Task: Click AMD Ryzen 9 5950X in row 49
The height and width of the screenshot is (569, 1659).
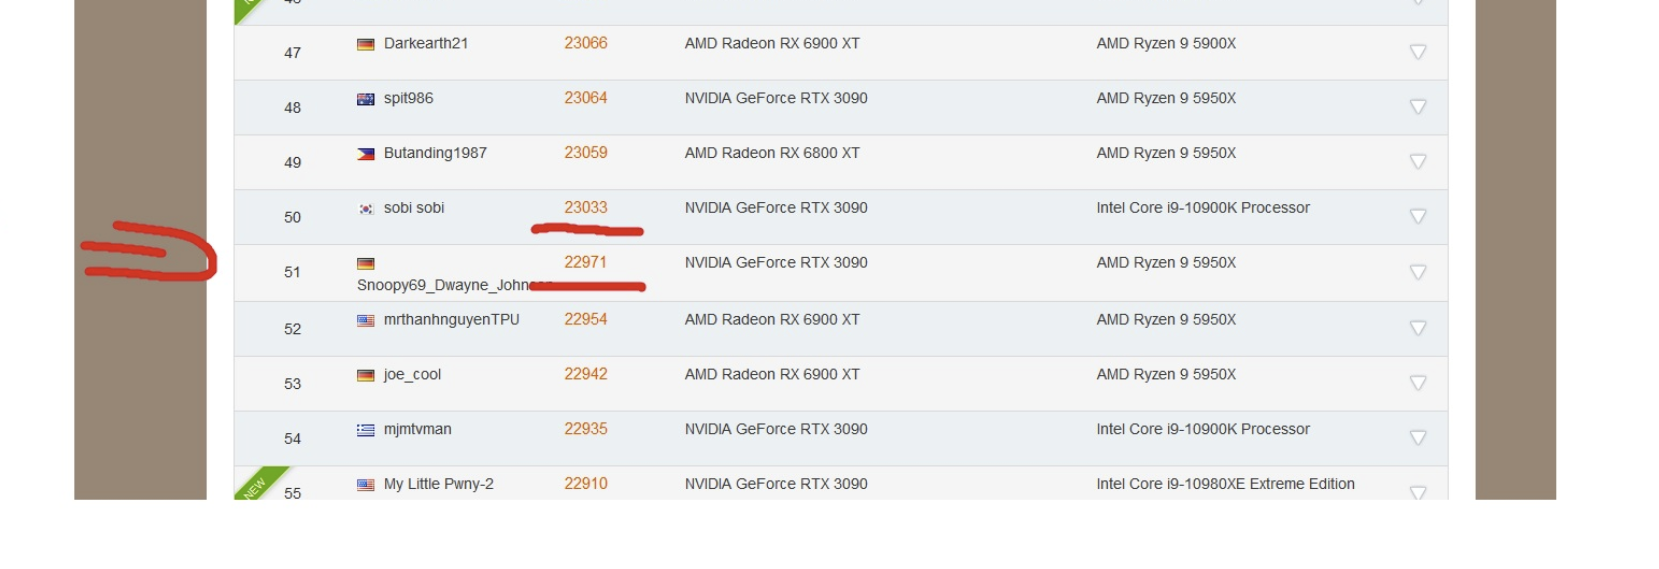Action: tap(1166, 153)
